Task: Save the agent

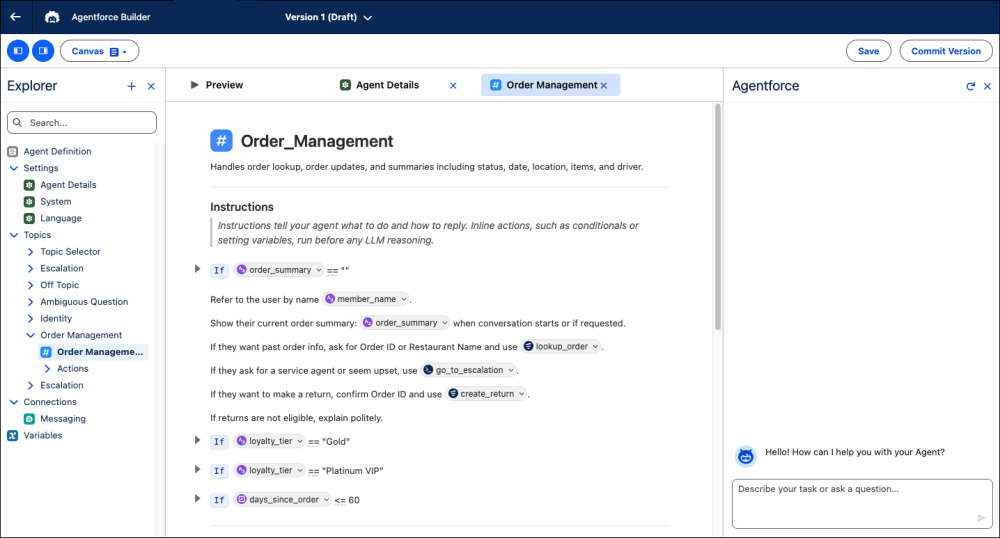Action: click(868, 51)
